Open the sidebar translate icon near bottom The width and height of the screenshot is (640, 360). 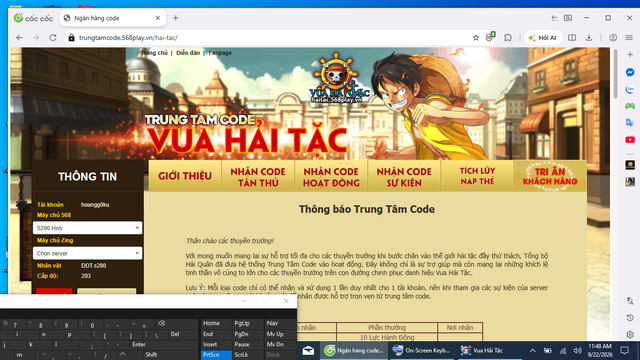630,301
